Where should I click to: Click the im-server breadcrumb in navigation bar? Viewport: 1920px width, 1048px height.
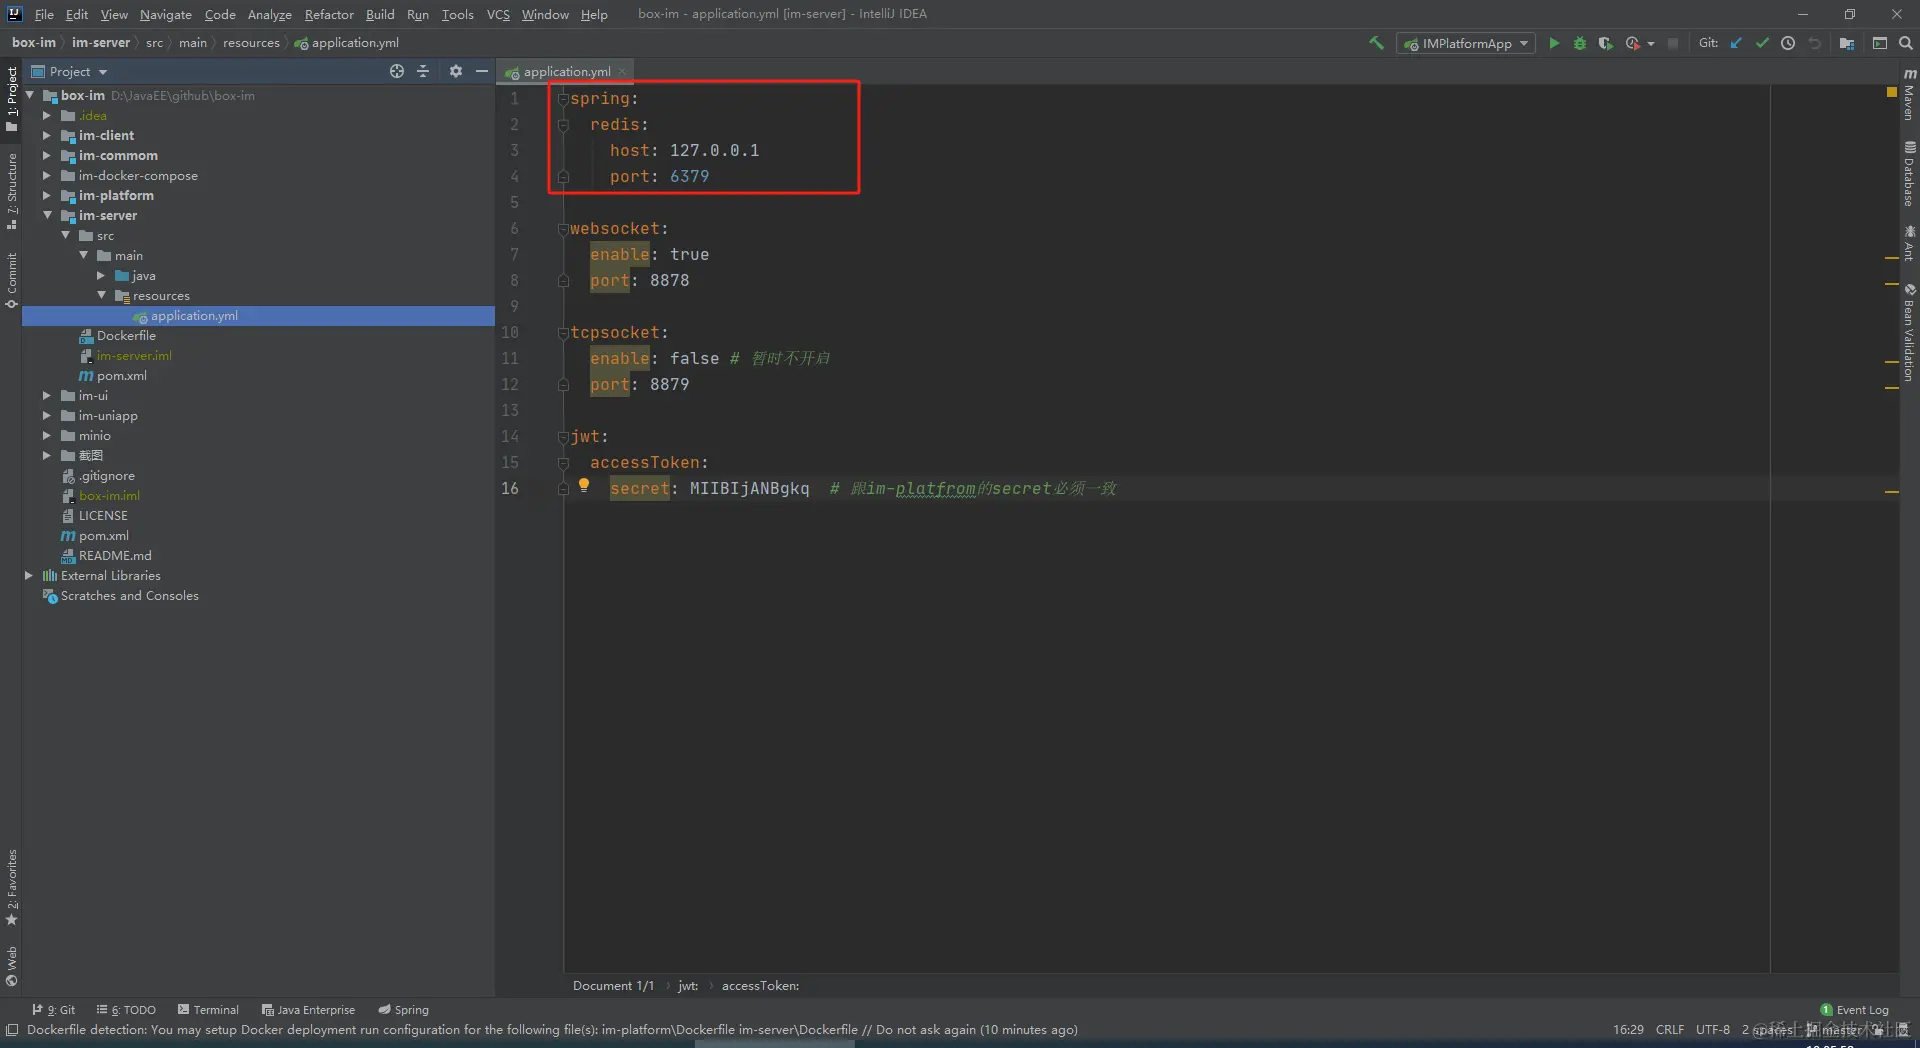[x=101, y=42]
